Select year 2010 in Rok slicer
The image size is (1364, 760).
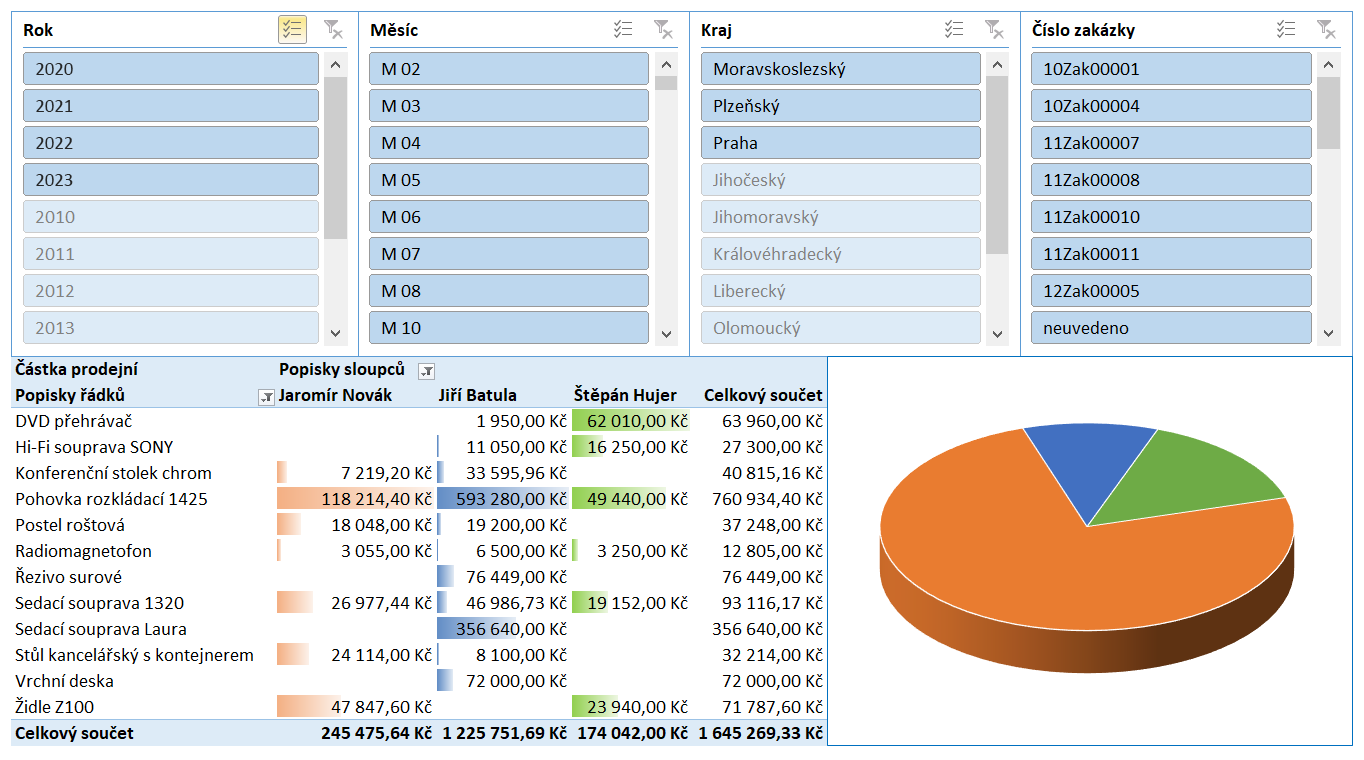[x=171, y=217]
